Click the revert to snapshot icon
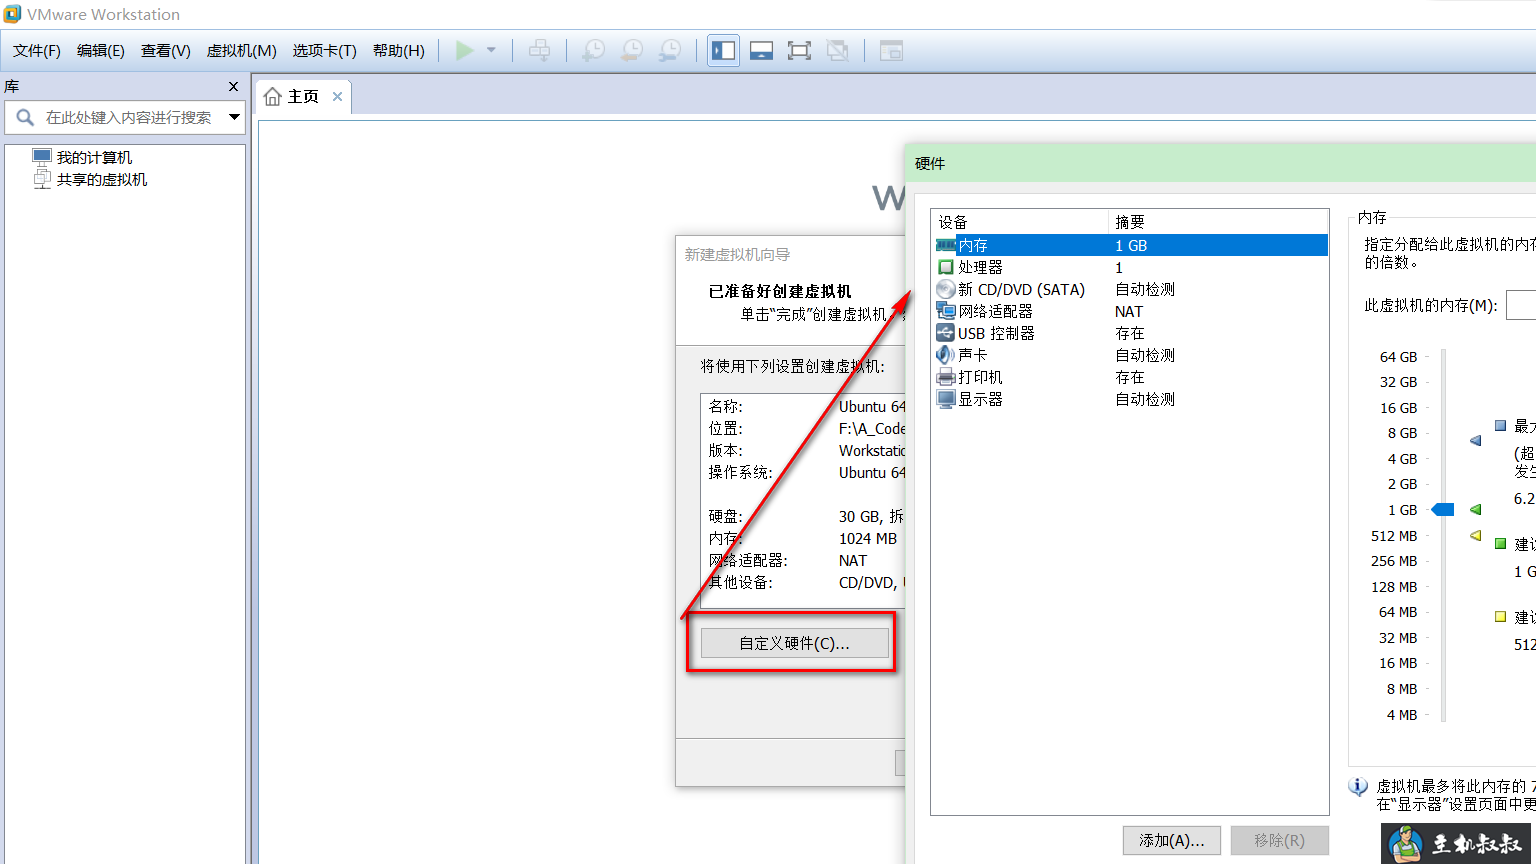Image resolution: width=1536 pixels, height=864 pixels. point(631,50)
